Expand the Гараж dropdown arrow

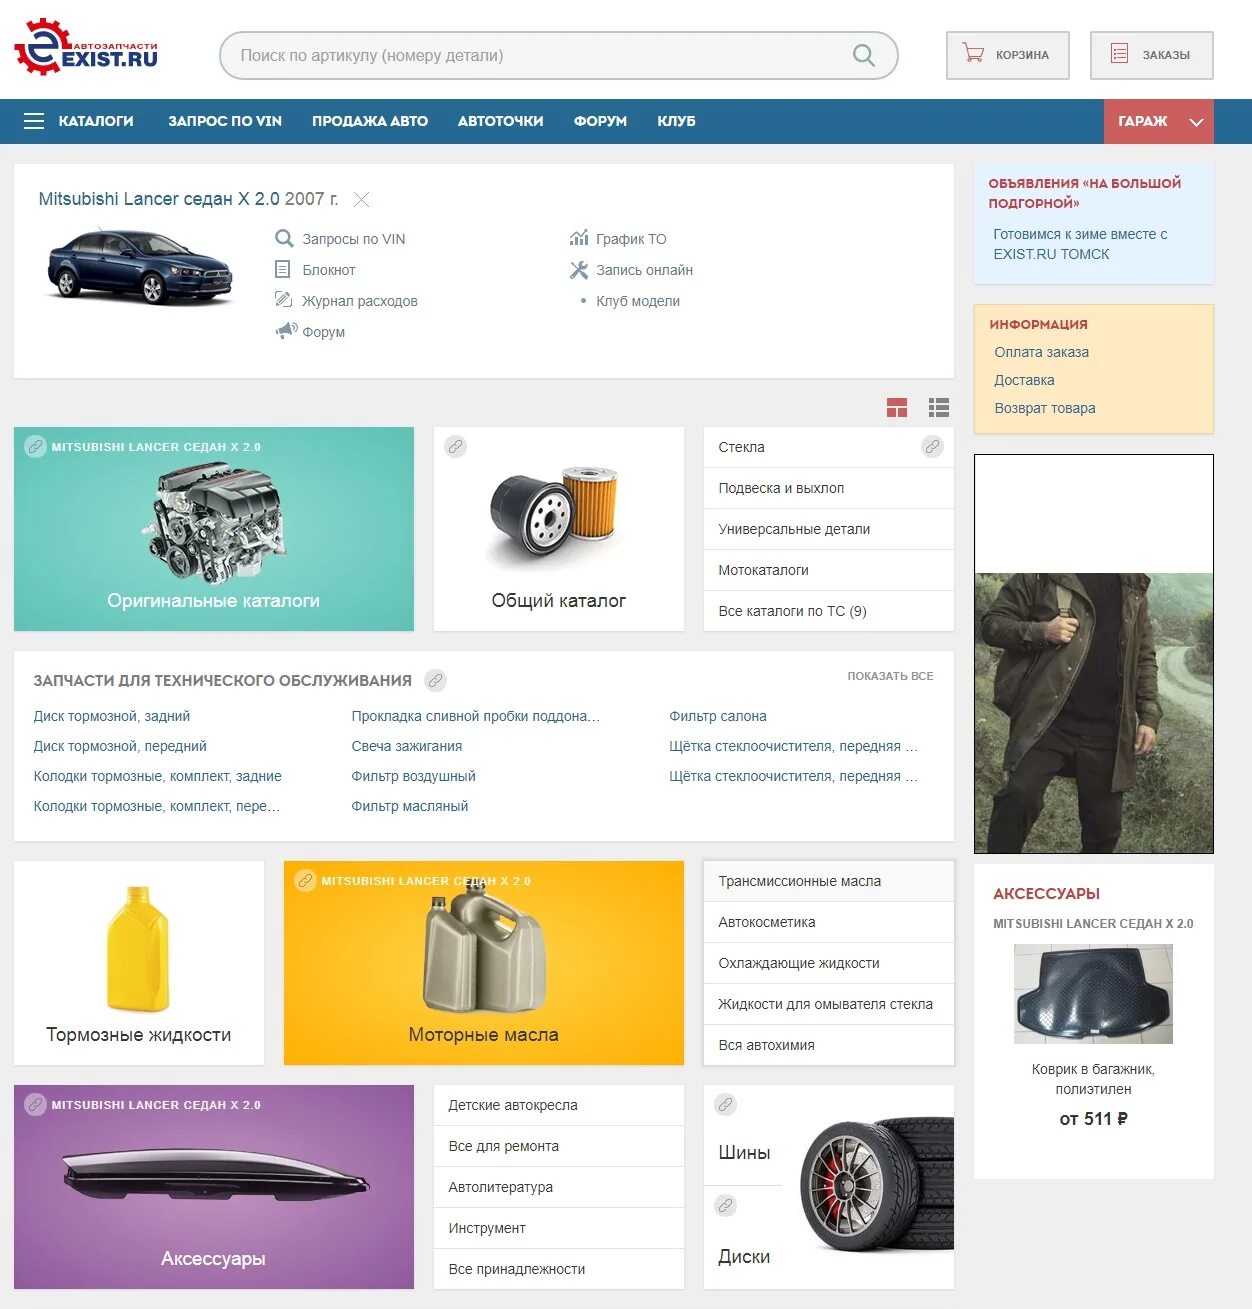click(x=1196, y=122)
